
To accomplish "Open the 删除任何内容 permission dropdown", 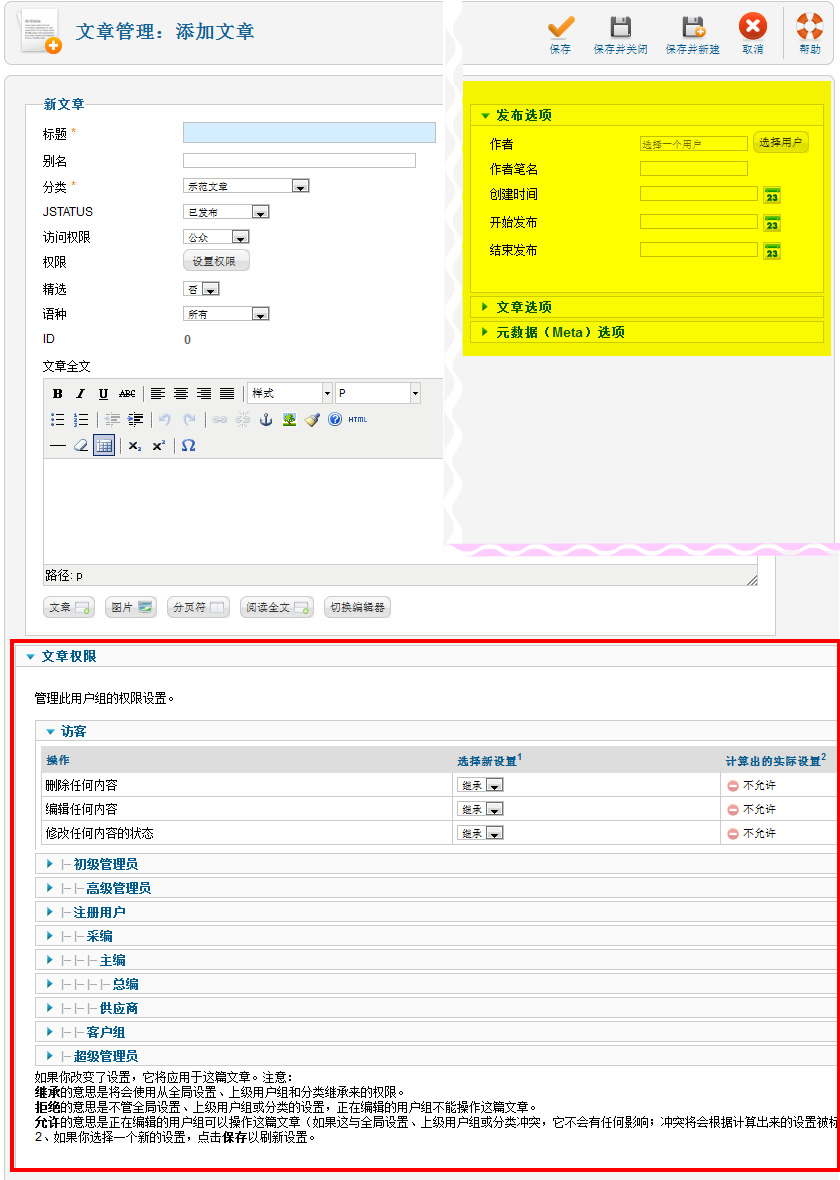I will (480, 785).
